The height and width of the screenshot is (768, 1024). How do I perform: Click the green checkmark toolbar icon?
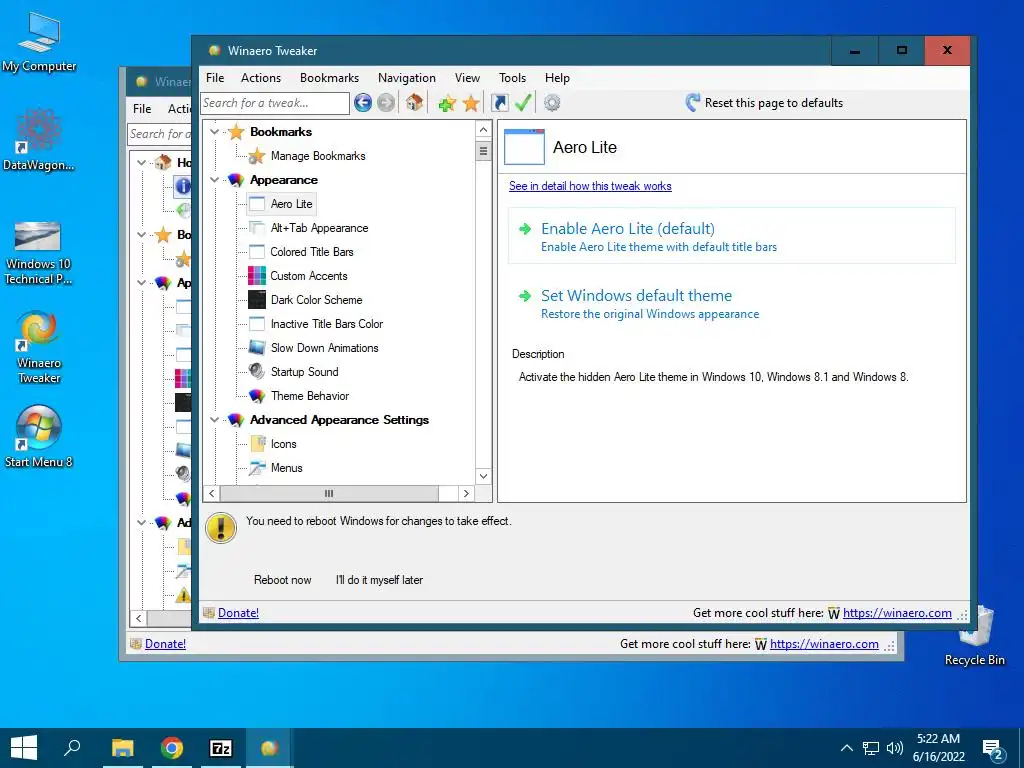tap(523, 103)
